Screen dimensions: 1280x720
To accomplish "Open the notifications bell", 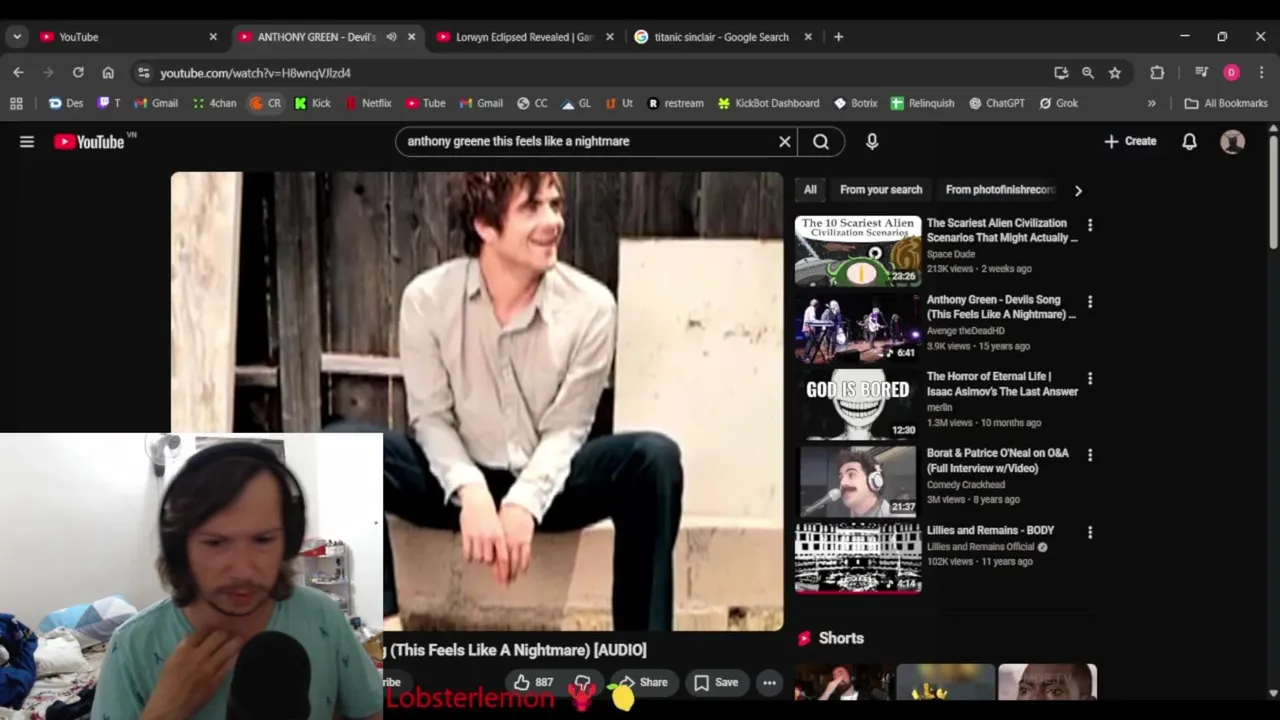I will click(x=1189, y=142).
